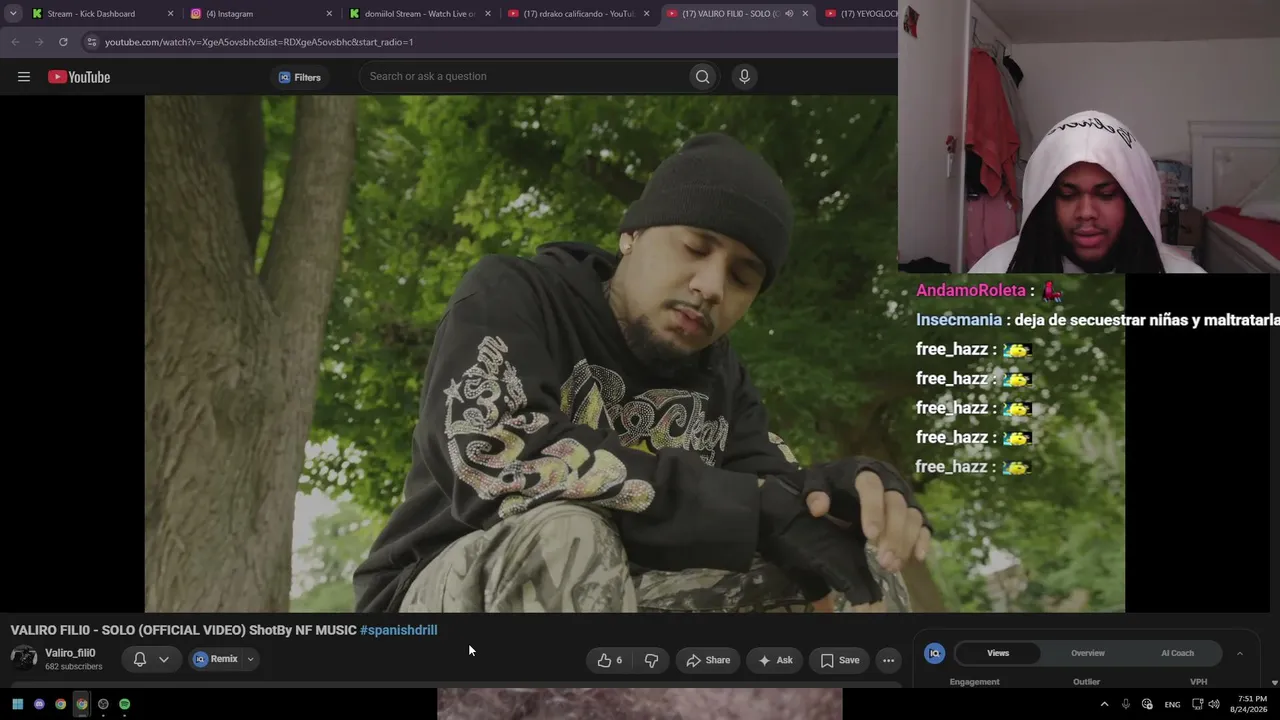Go forward in browser history
1280x720 pixels.
click(39, 42)
